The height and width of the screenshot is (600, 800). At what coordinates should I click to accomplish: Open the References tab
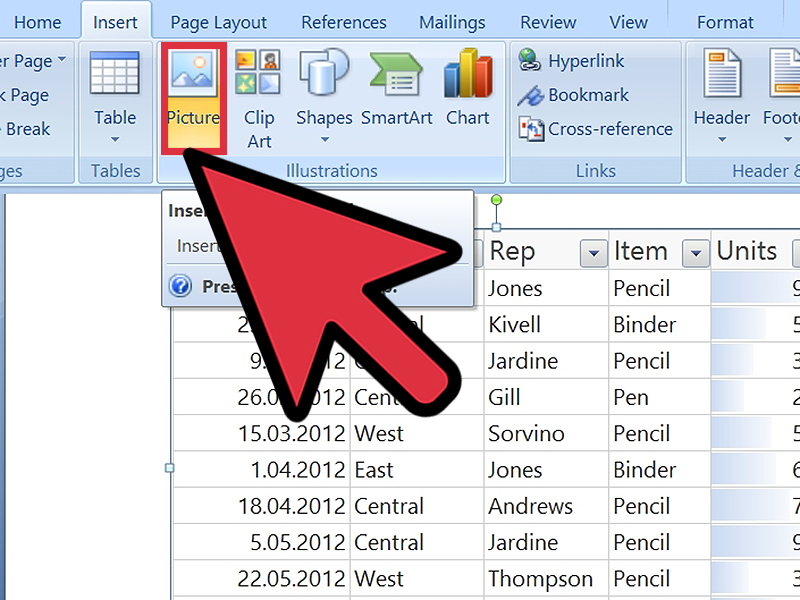point(344,22)
